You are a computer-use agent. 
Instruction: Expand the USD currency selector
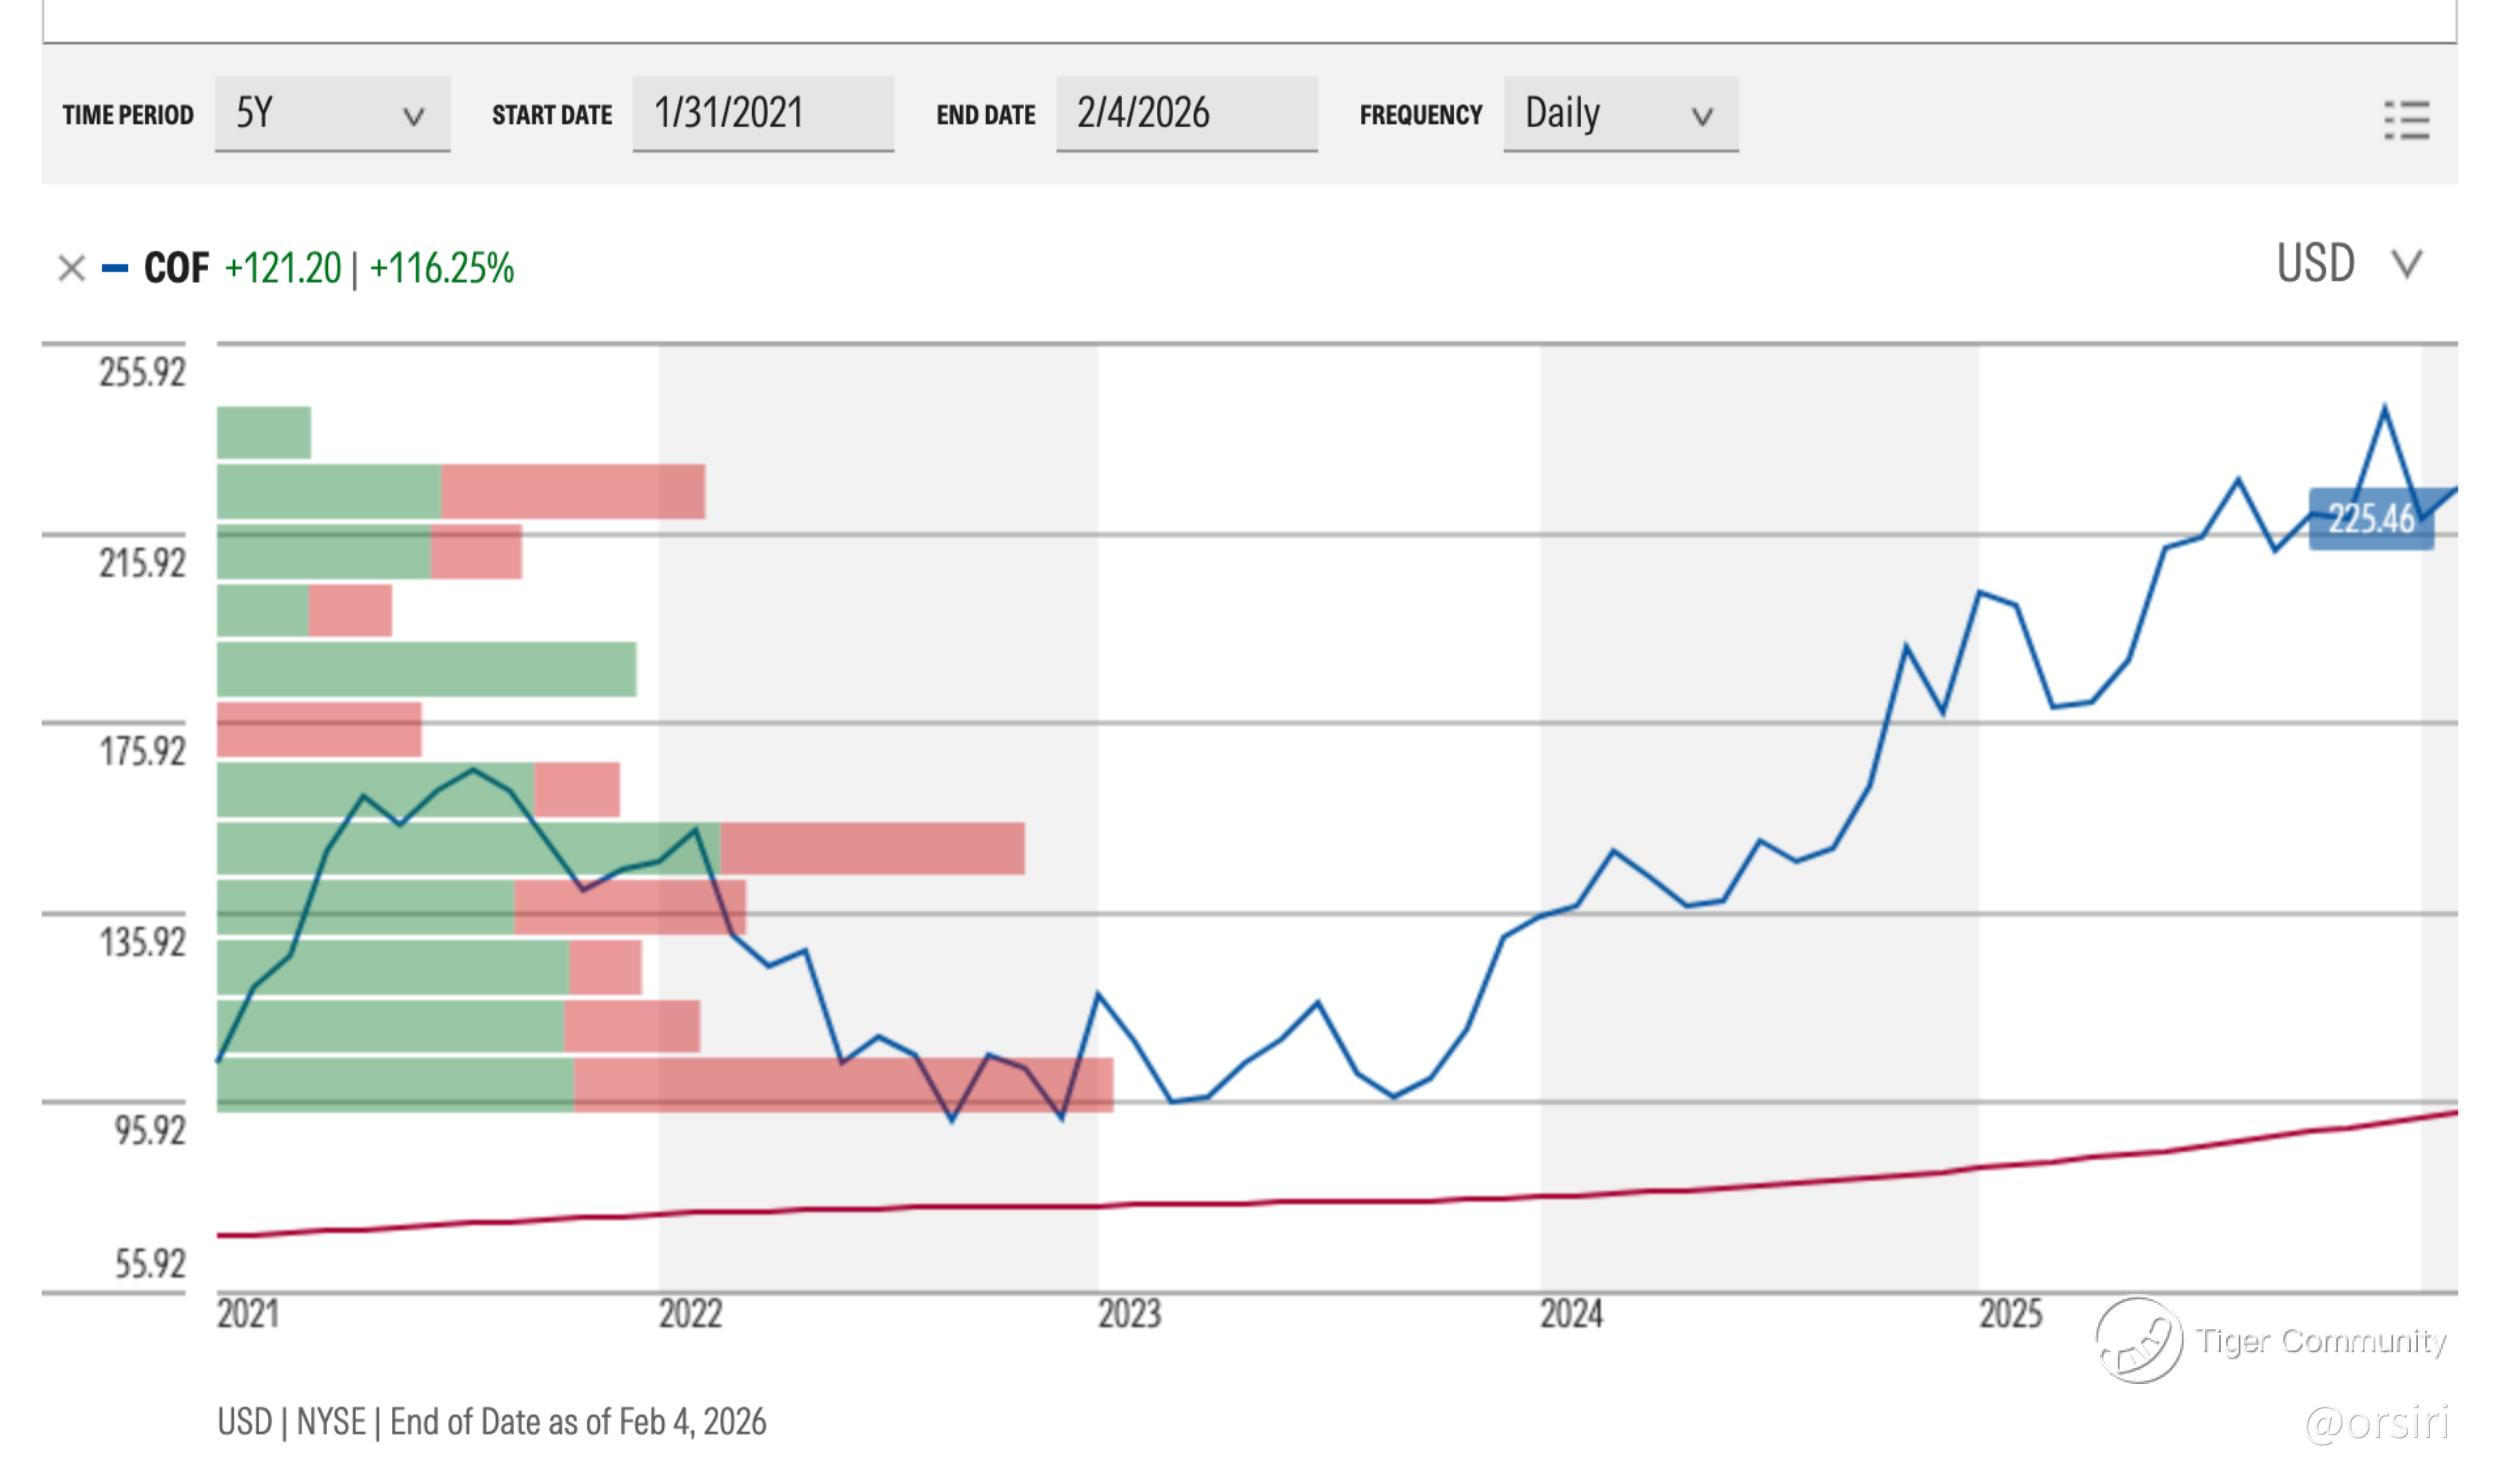coord(2348,264)
